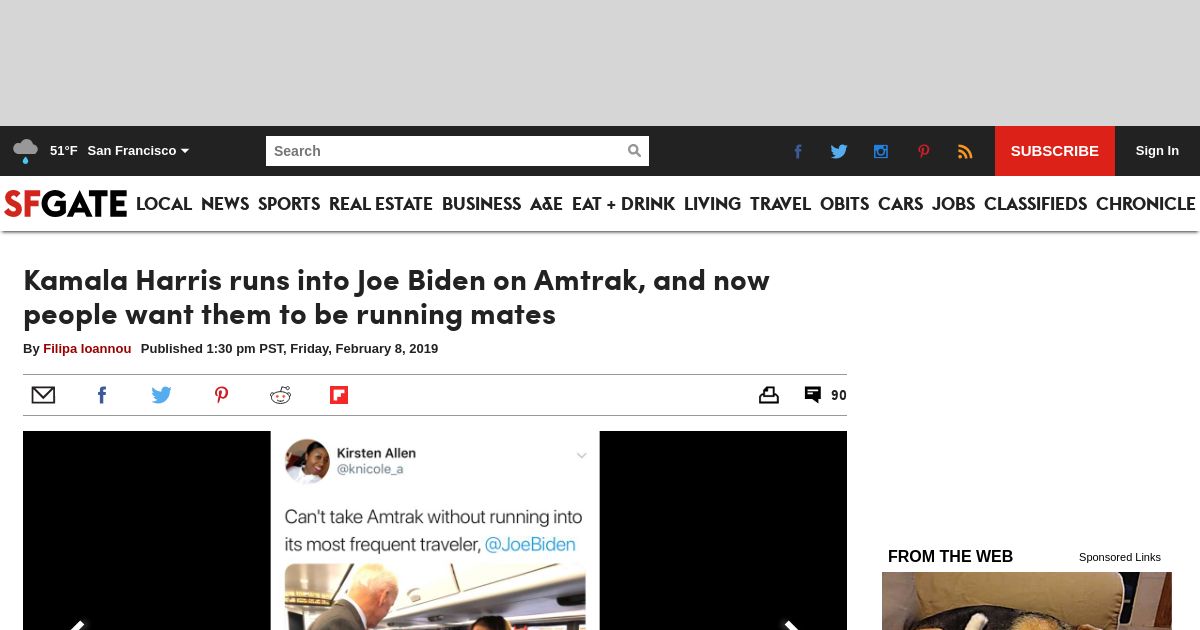
Task: Open the @JoeBiden mention in tweet
Action: click(530, 545)
